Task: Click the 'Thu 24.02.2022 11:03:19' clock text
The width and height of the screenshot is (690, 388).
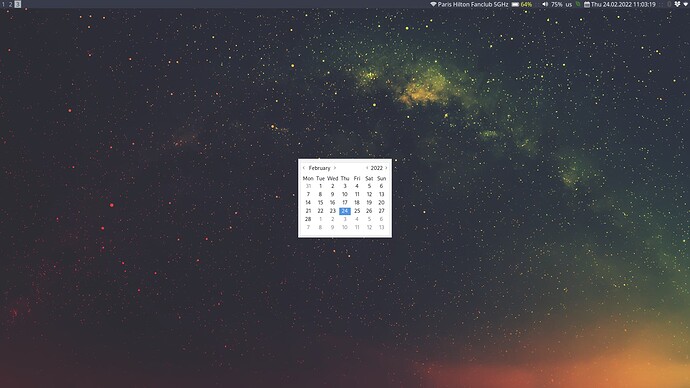Action: [x=623, y=4]
